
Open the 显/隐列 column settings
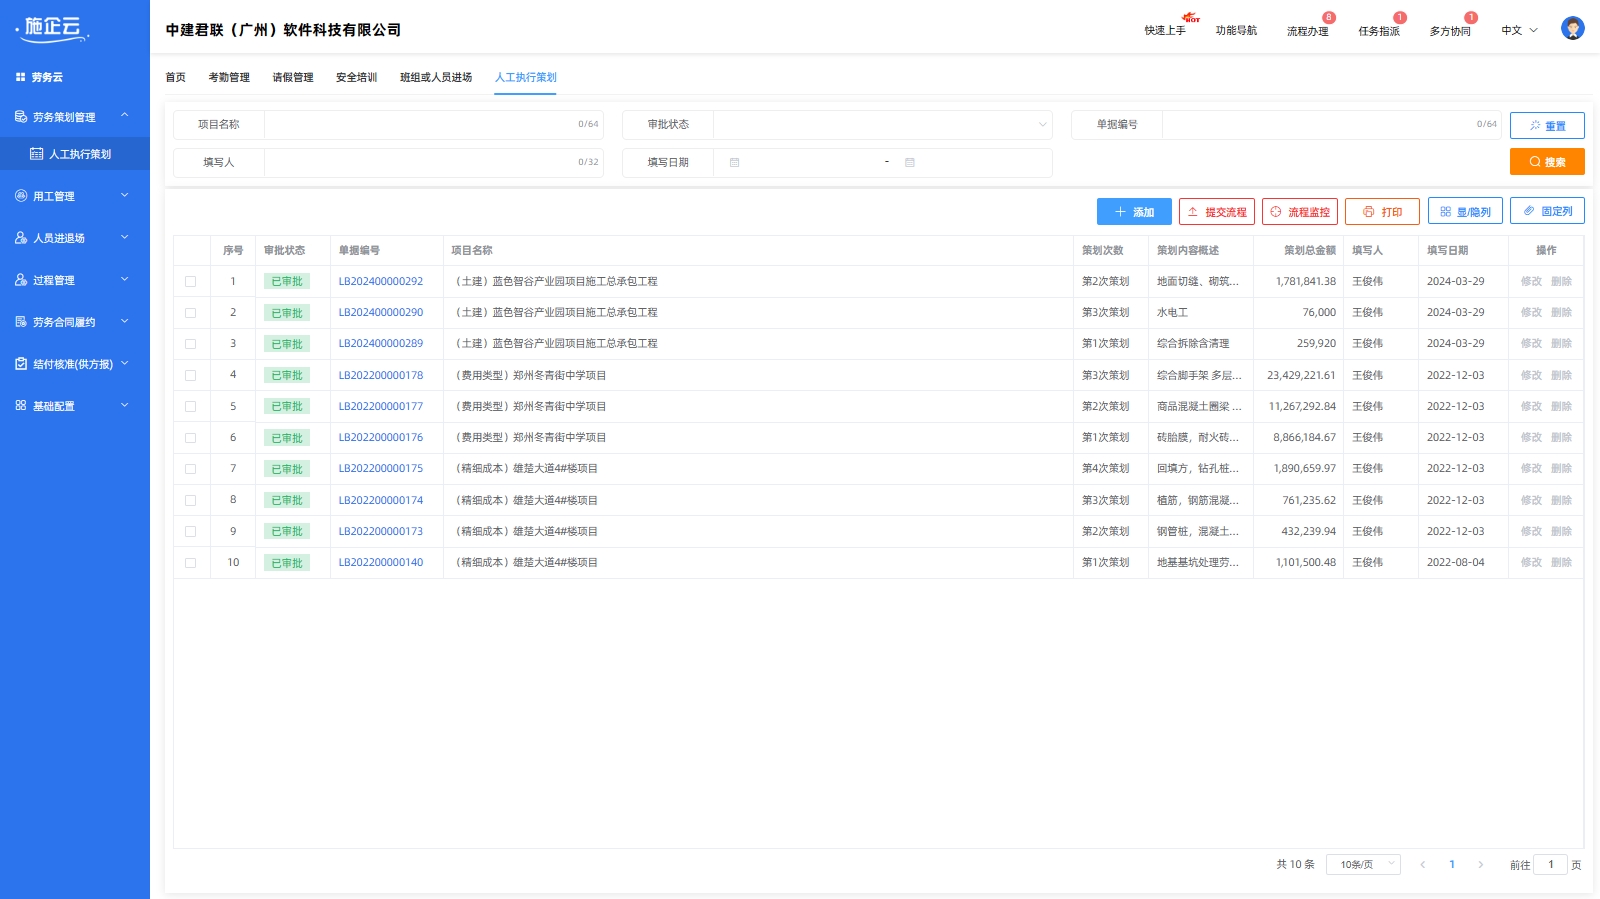point(1464,212)
